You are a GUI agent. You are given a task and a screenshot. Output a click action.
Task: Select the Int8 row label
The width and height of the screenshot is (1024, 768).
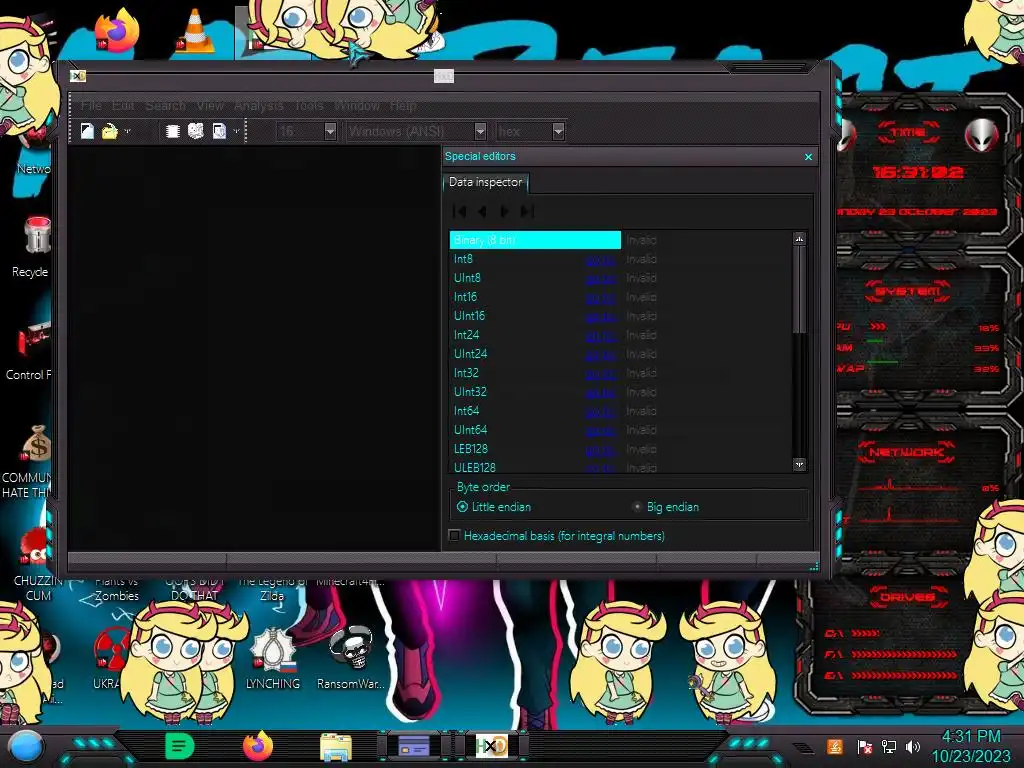tap(463, 259)
